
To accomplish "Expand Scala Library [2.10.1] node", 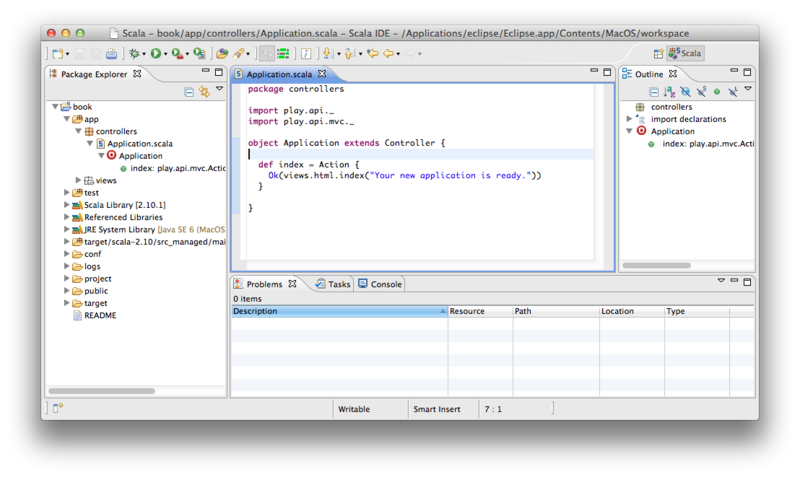I will [x=67, y=205].
